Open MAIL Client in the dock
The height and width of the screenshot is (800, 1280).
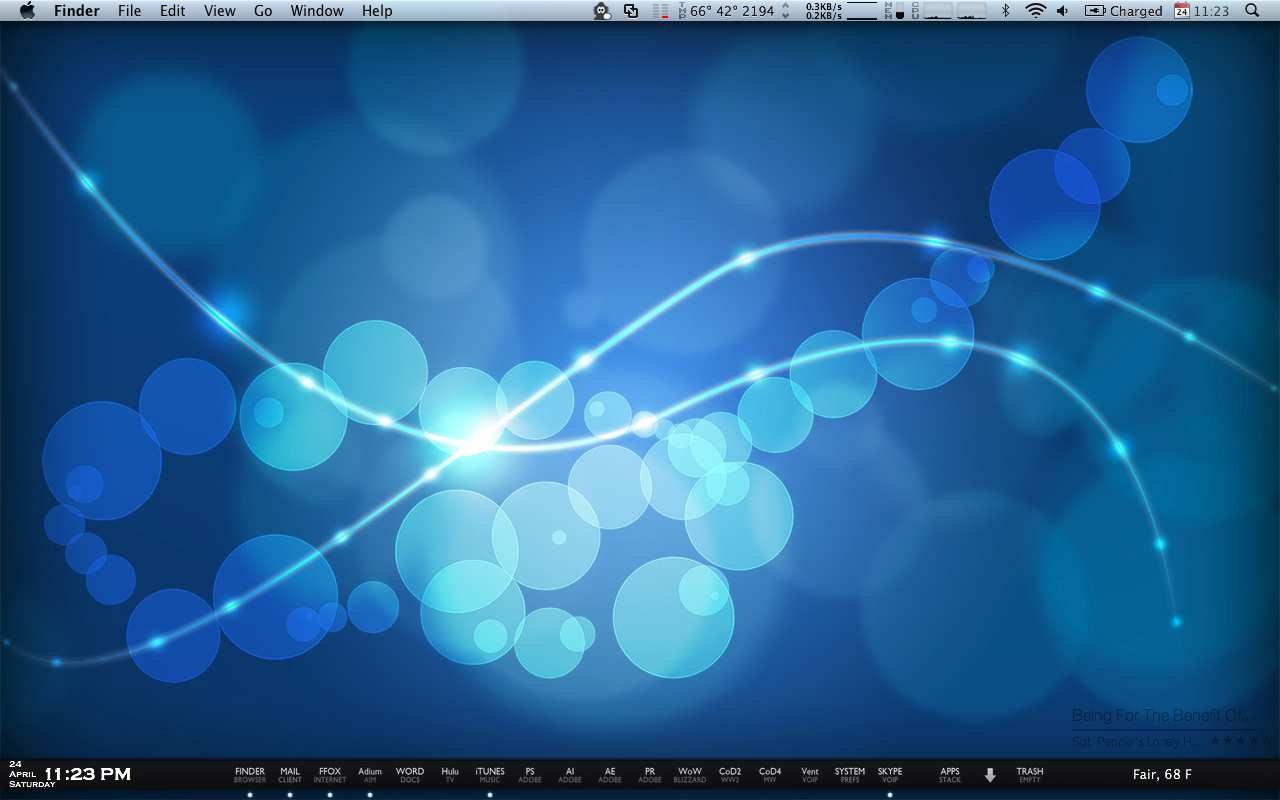[290, 775]
